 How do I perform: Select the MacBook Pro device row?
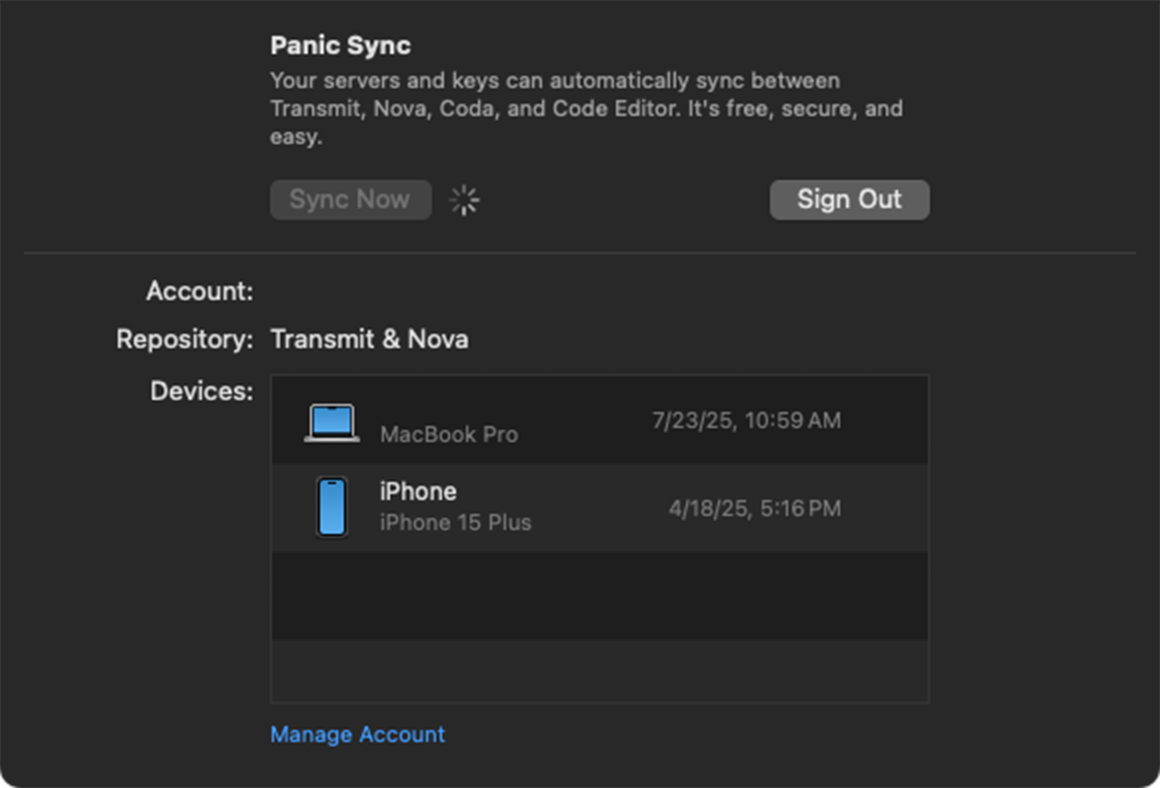pos(600,420)
